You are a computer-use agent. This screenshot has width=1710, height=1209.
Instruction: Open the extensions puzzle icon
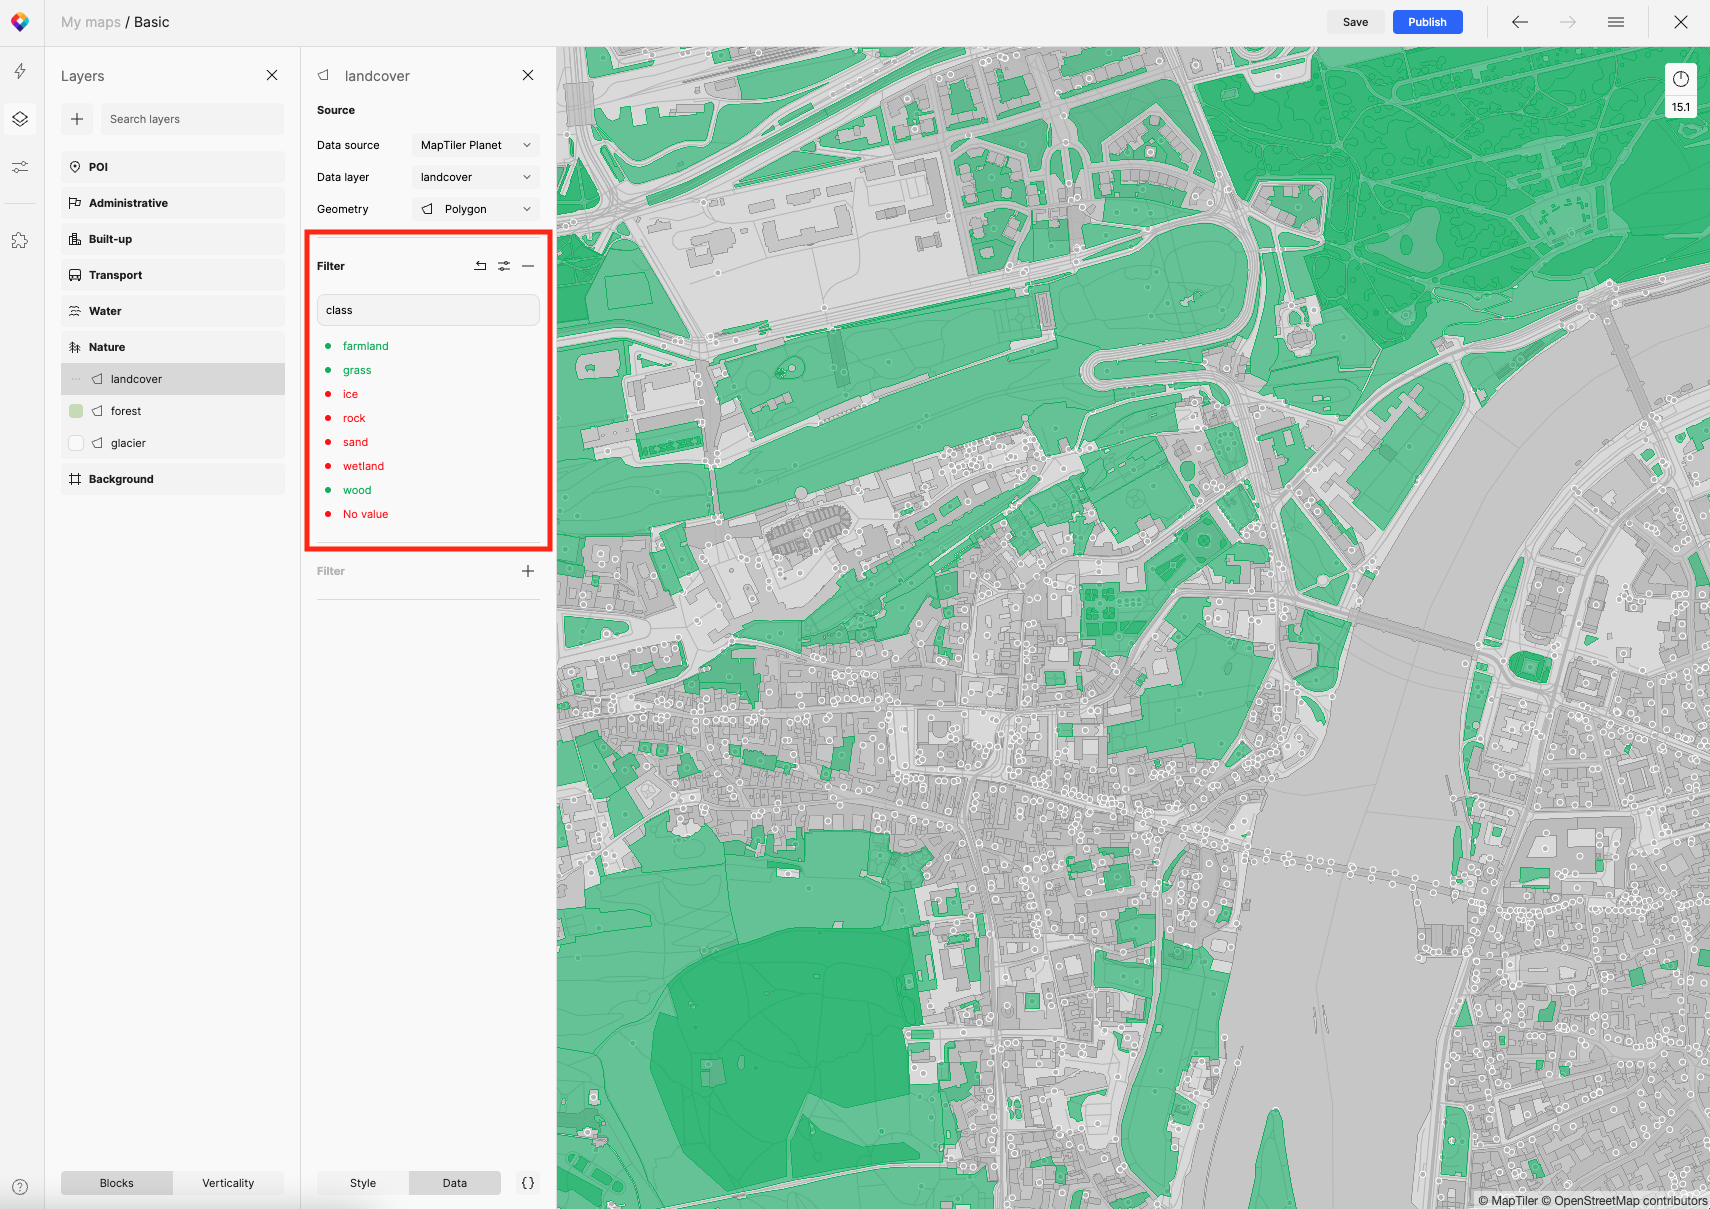(20, 240)
